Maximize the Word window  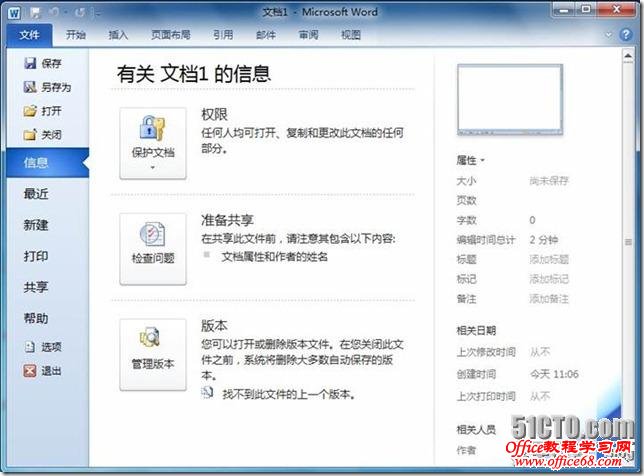click(586, 10)
